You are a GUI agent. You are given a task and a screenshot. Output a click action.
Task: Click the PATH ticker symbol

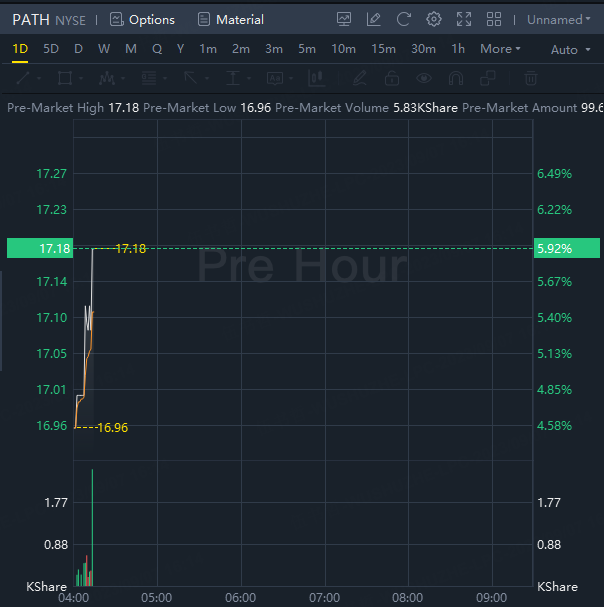click(31, 19)
